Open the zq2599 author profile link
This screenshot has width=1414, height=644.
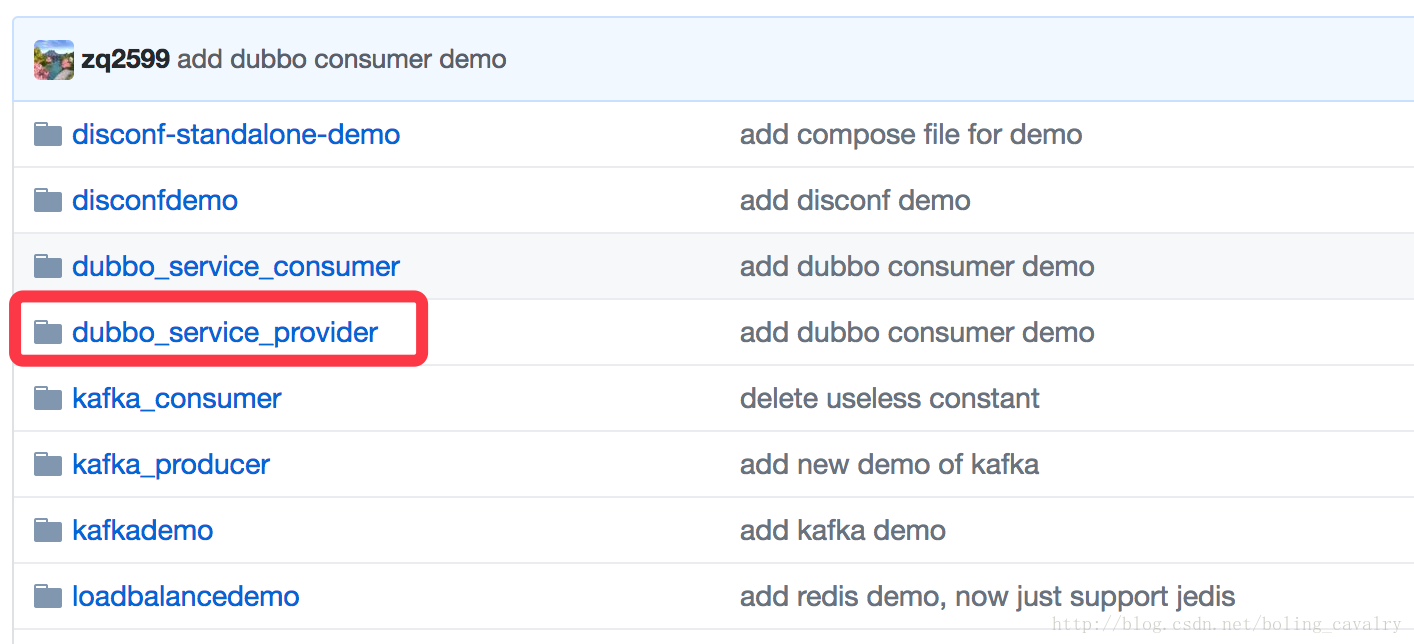click(125, 60)
